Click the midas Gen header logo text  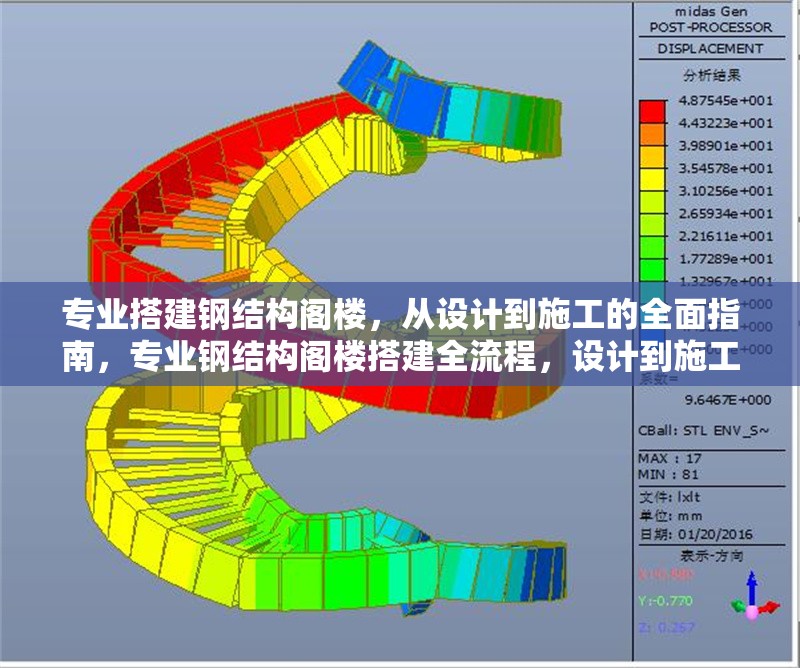tap(712, 10)
